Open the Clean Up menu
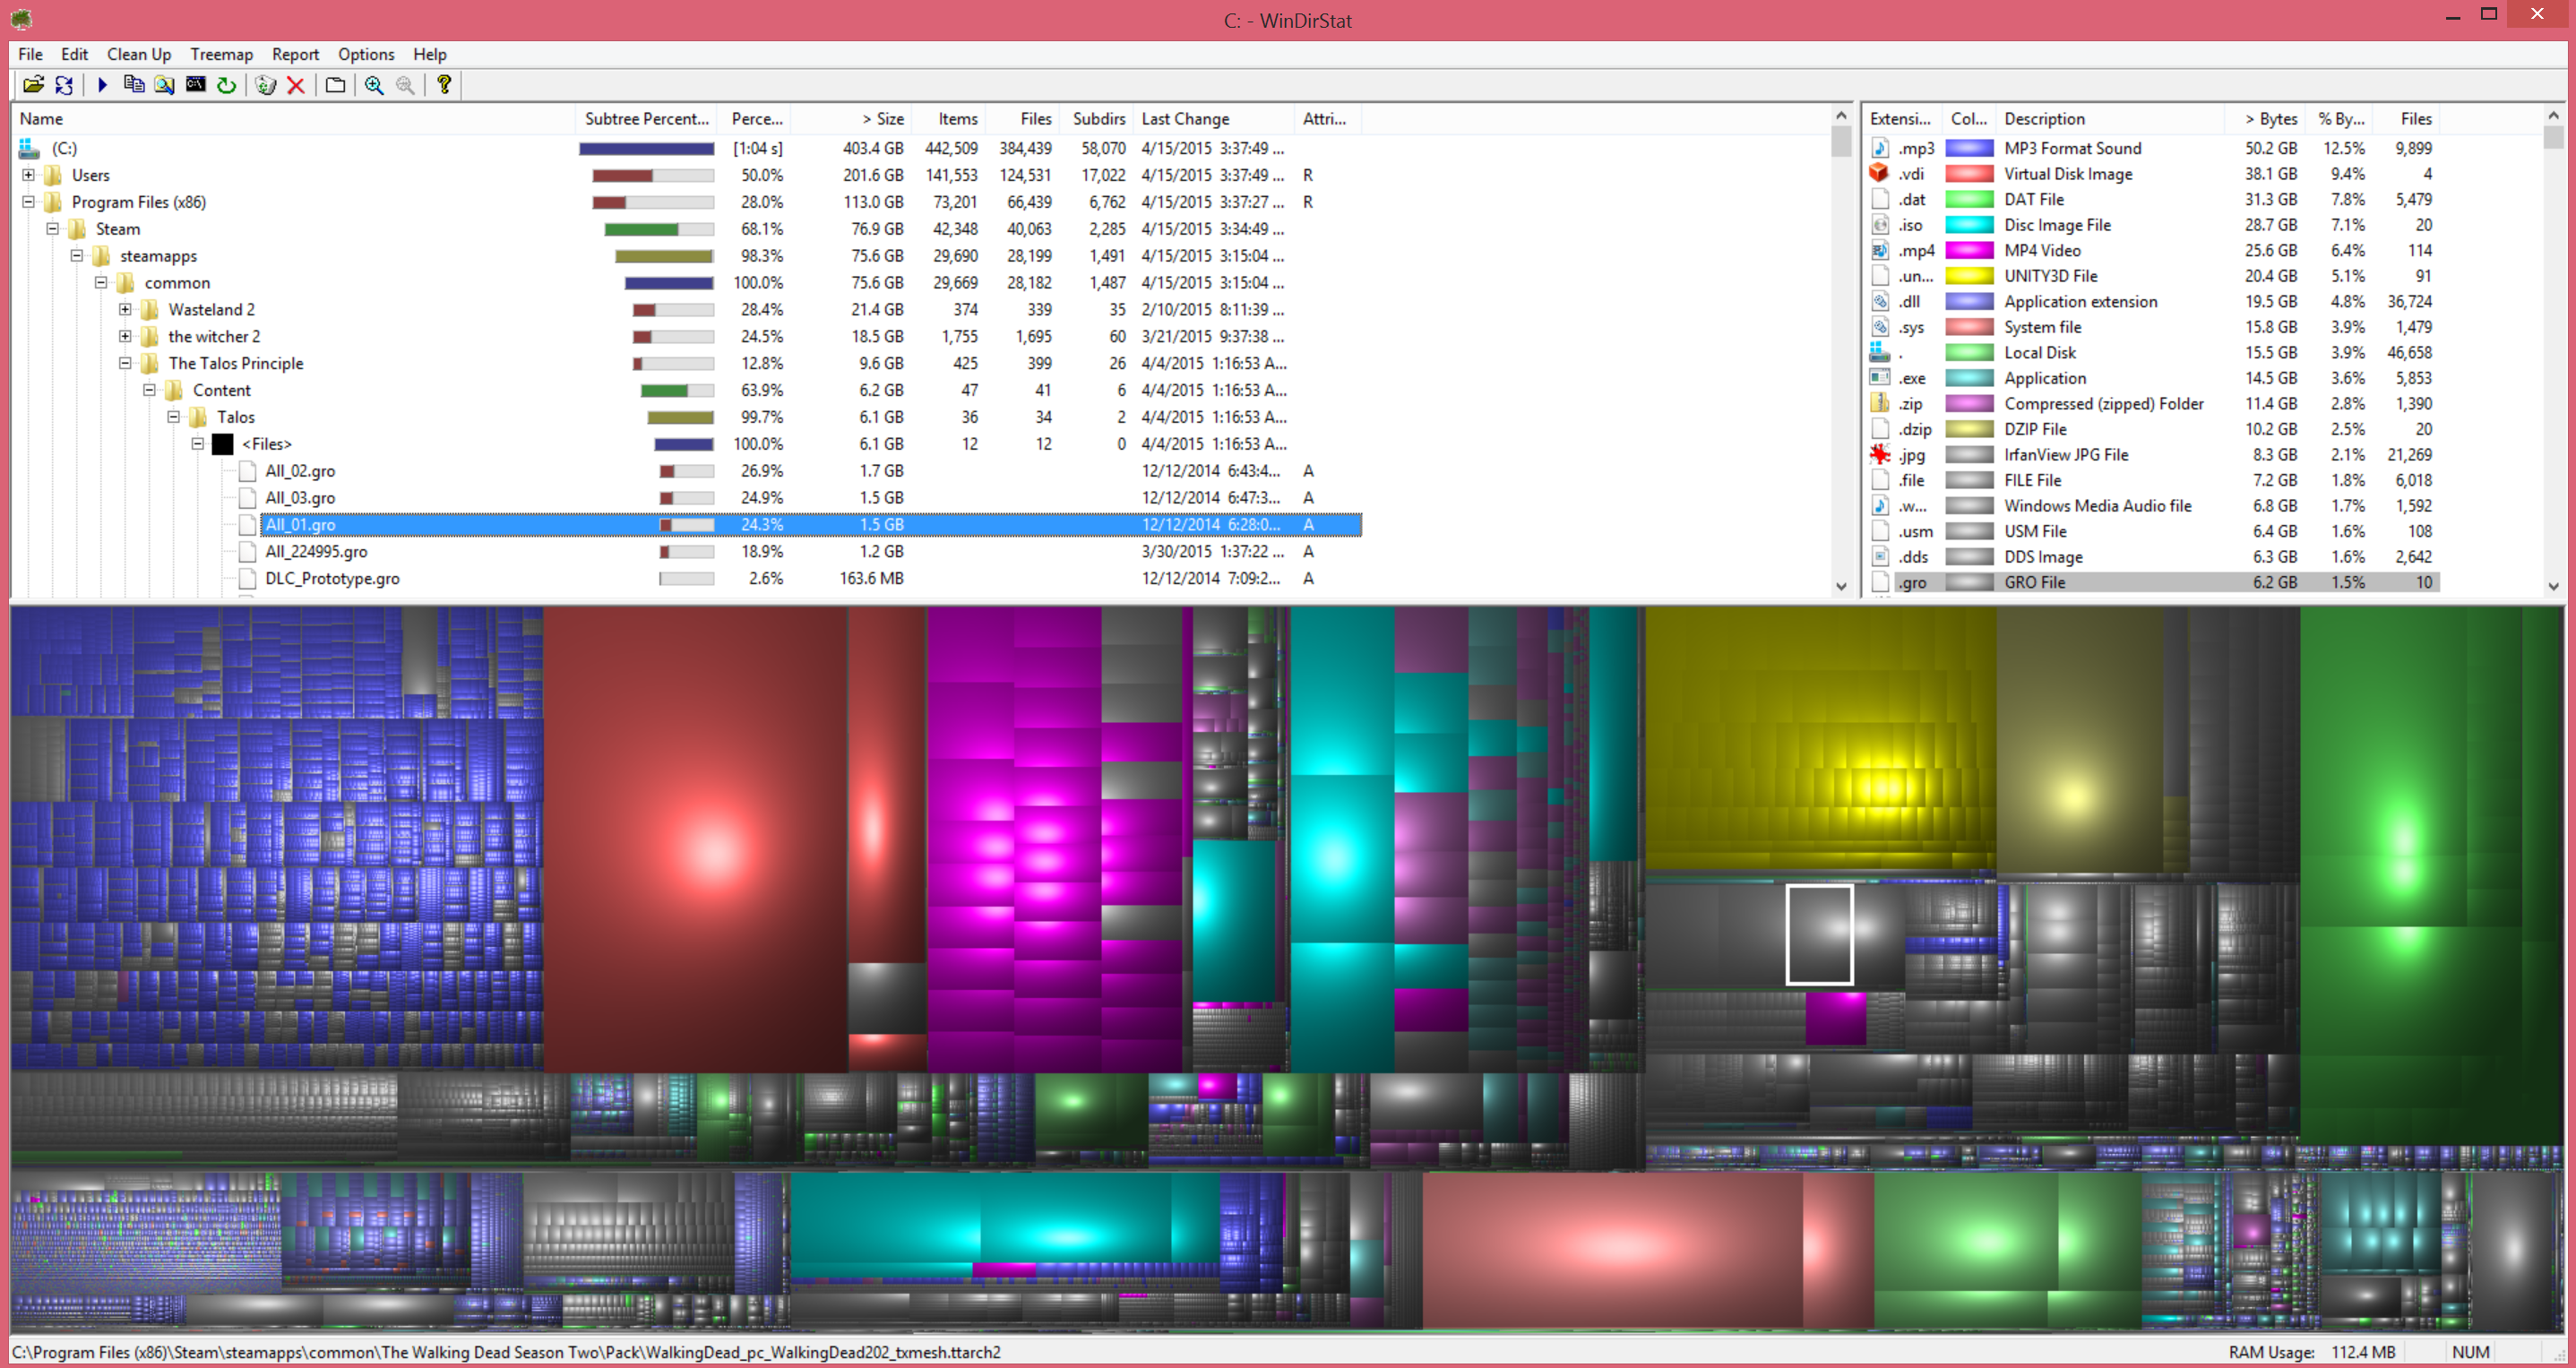The height and width of the screenshot is (1368, 2576). point(138,53)
